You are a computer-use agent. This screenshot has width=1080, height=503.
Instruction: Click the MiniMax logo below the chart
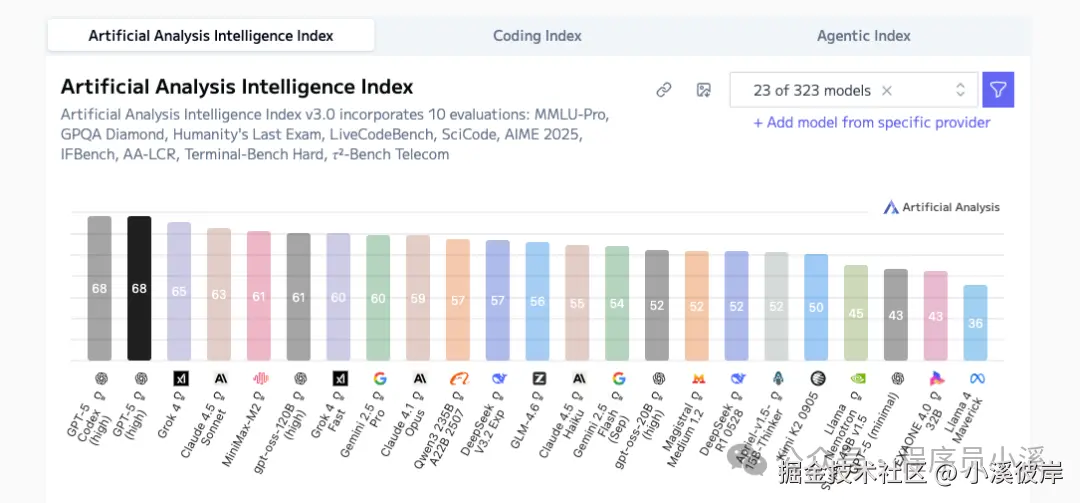[259, 378]
